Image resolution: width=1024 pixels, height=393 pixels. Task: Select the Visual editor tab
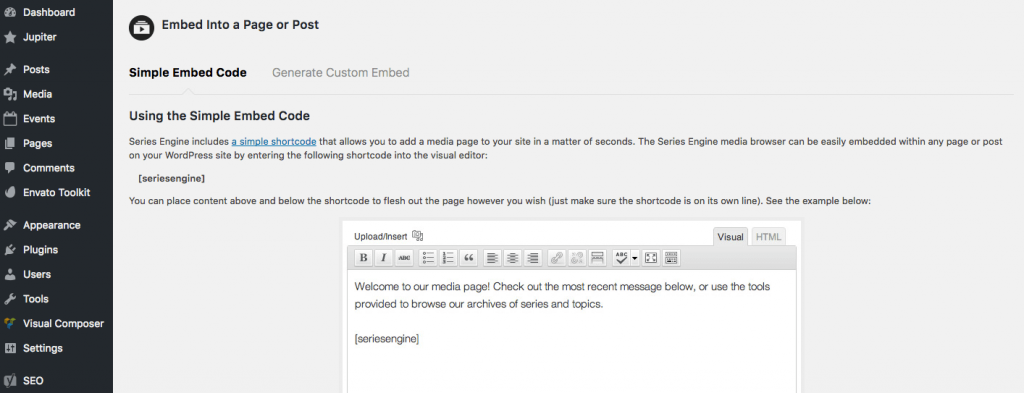[731, 237]
